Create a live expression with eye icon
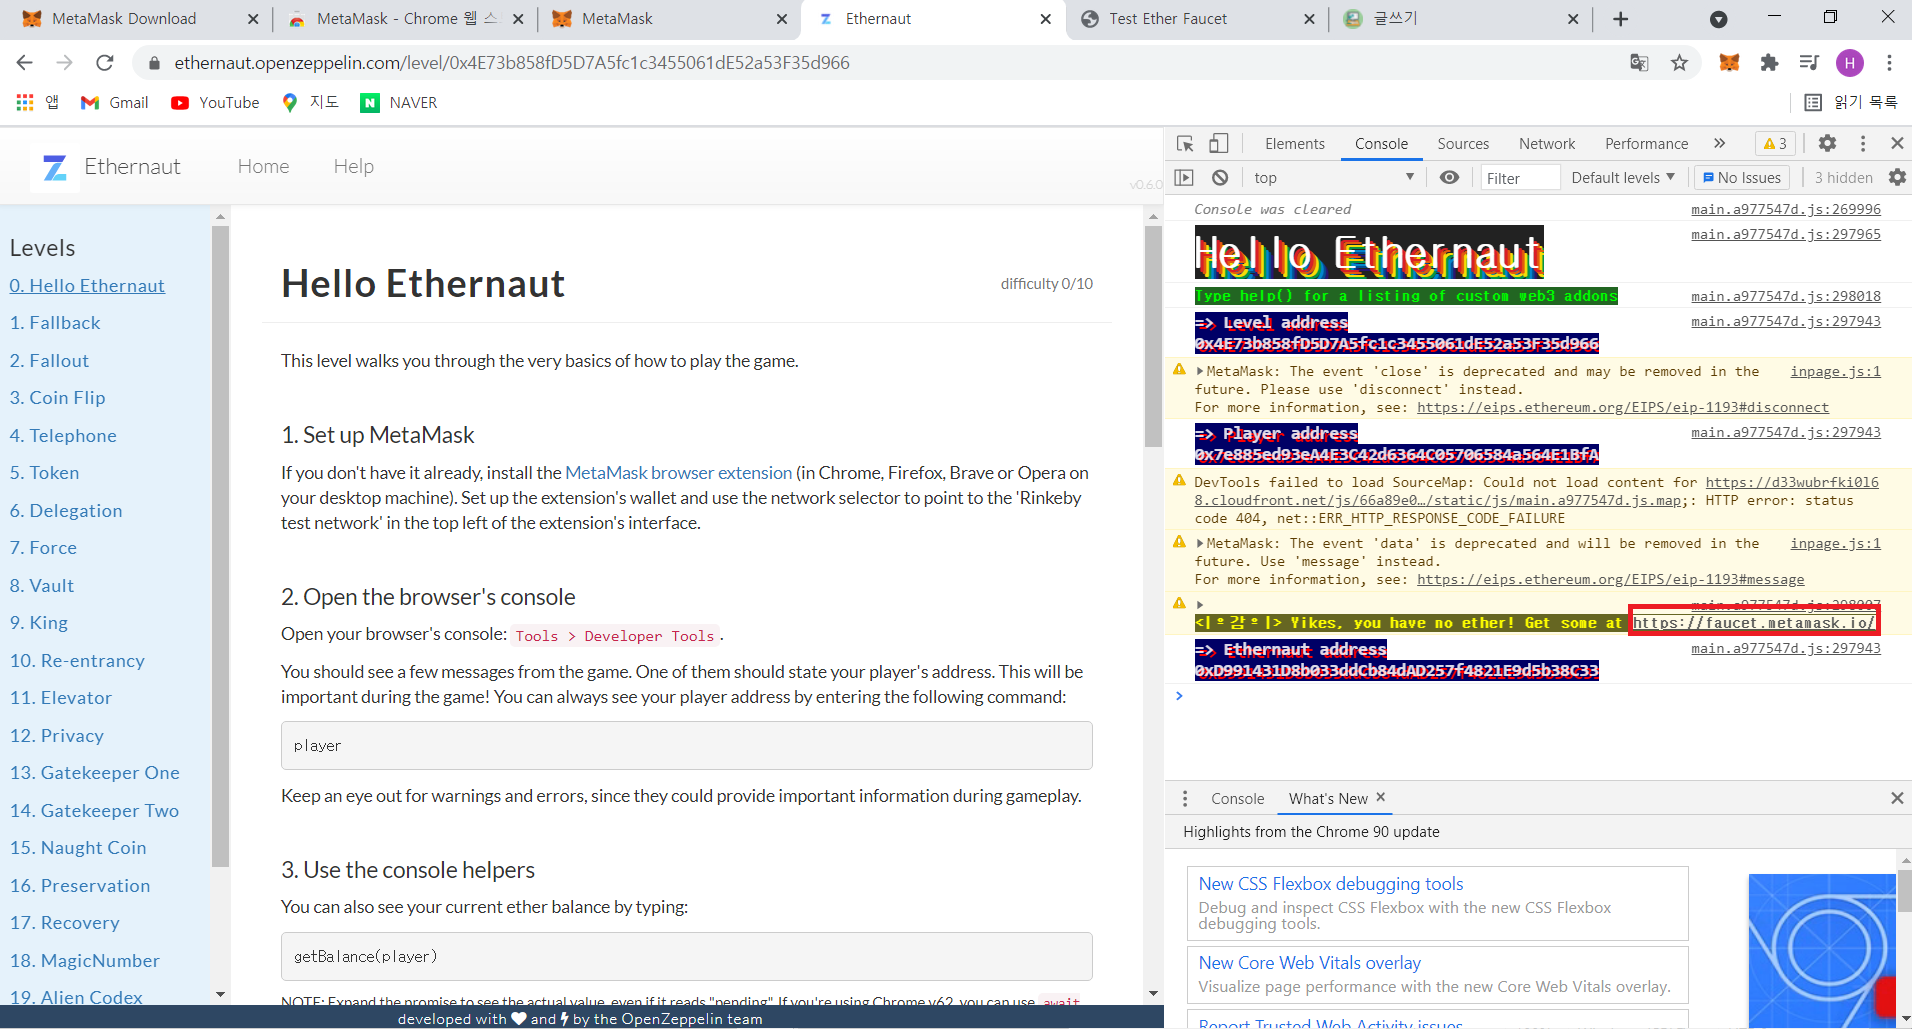The height and width of the screenshot is (1029, 1912). point(1449,177)
